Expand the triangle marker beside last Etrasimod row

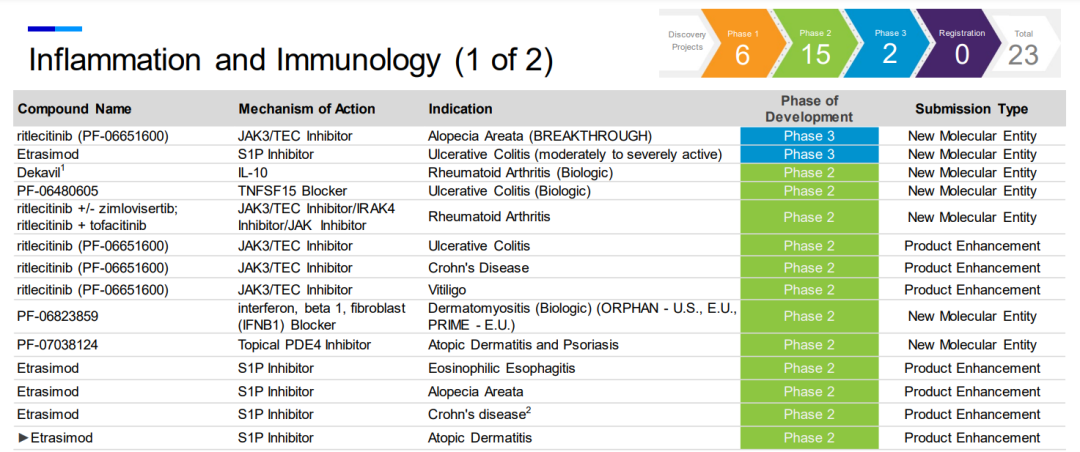23,438
